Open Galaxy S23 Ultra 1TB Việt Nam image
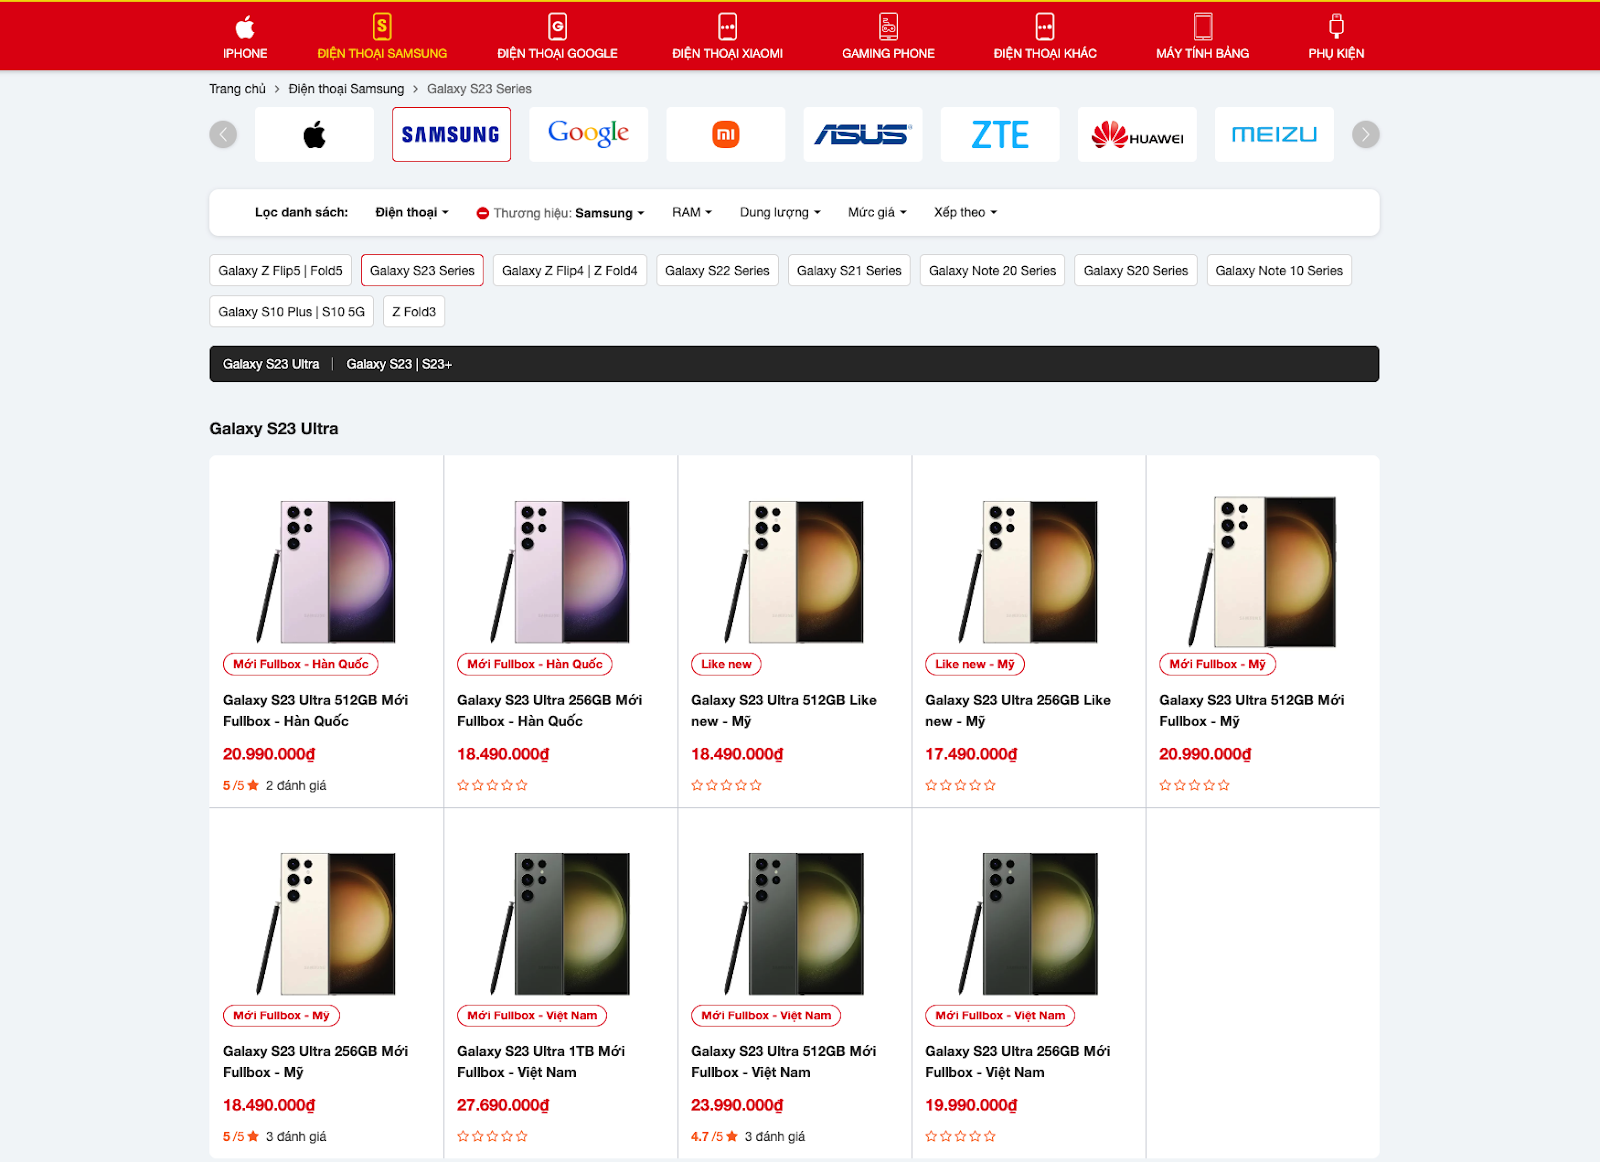 560,923
